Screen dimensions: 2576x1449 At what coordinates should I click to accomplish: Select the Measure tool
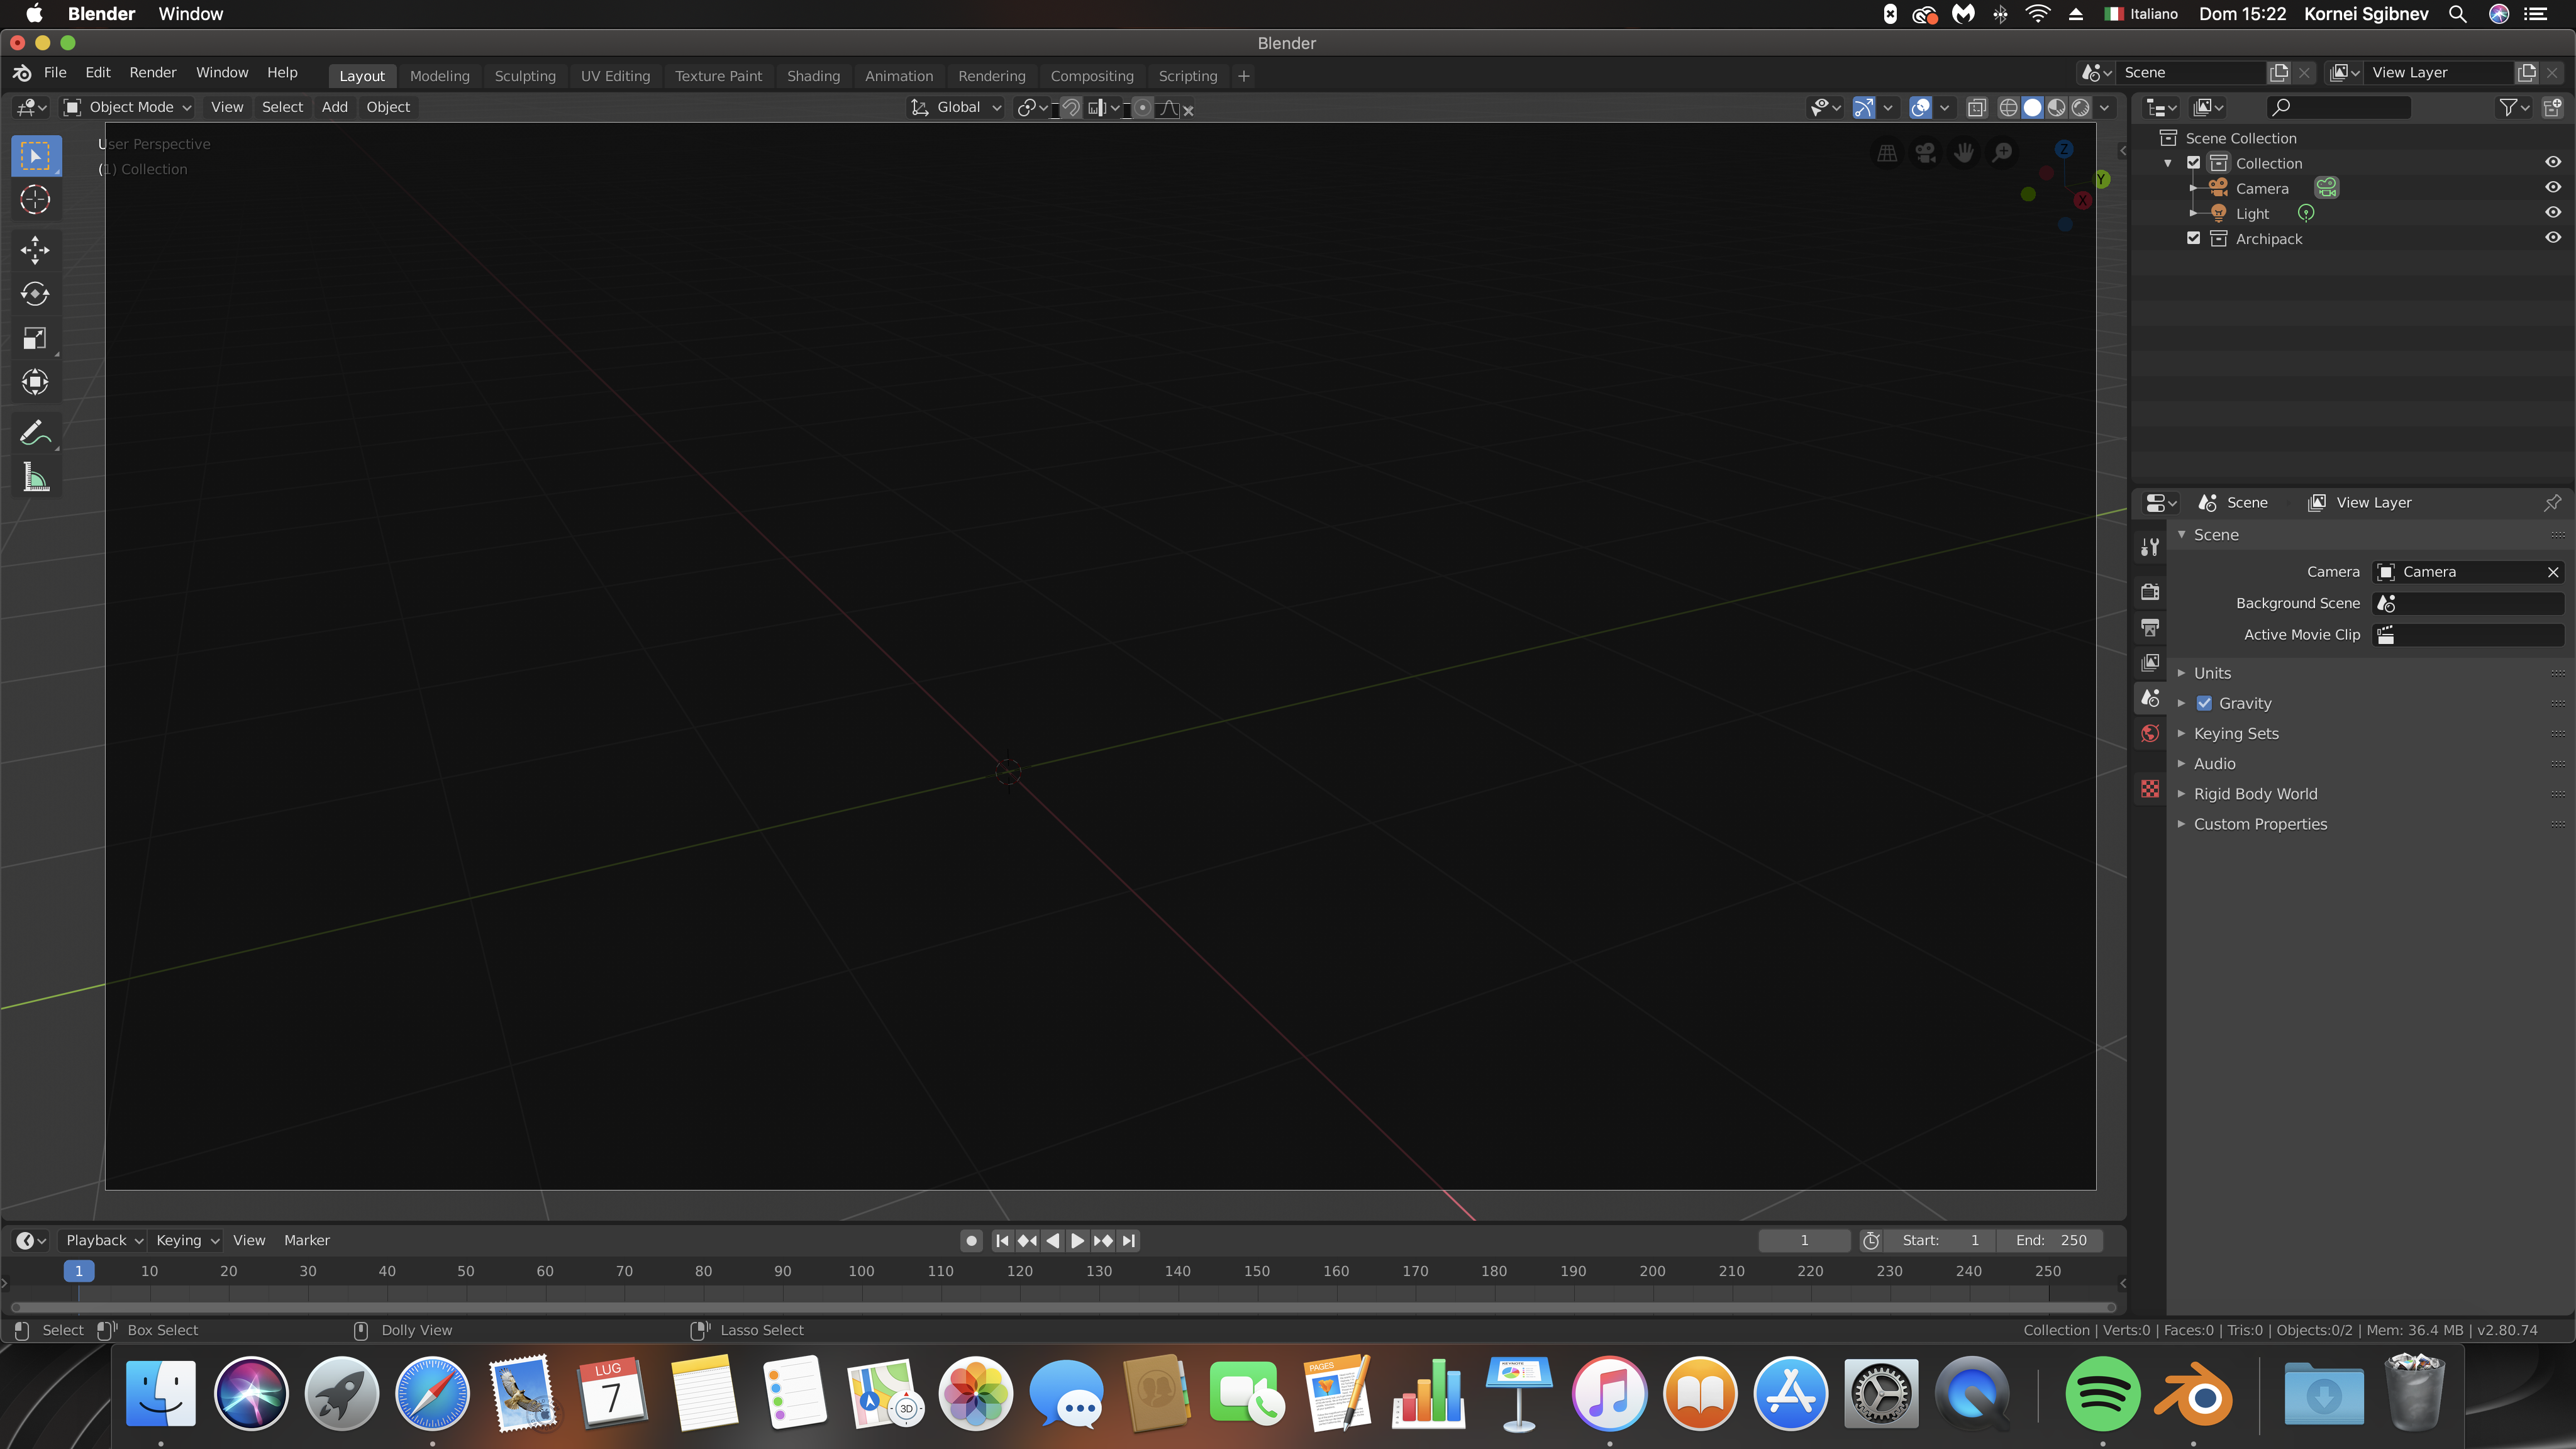tap(35, 478)
